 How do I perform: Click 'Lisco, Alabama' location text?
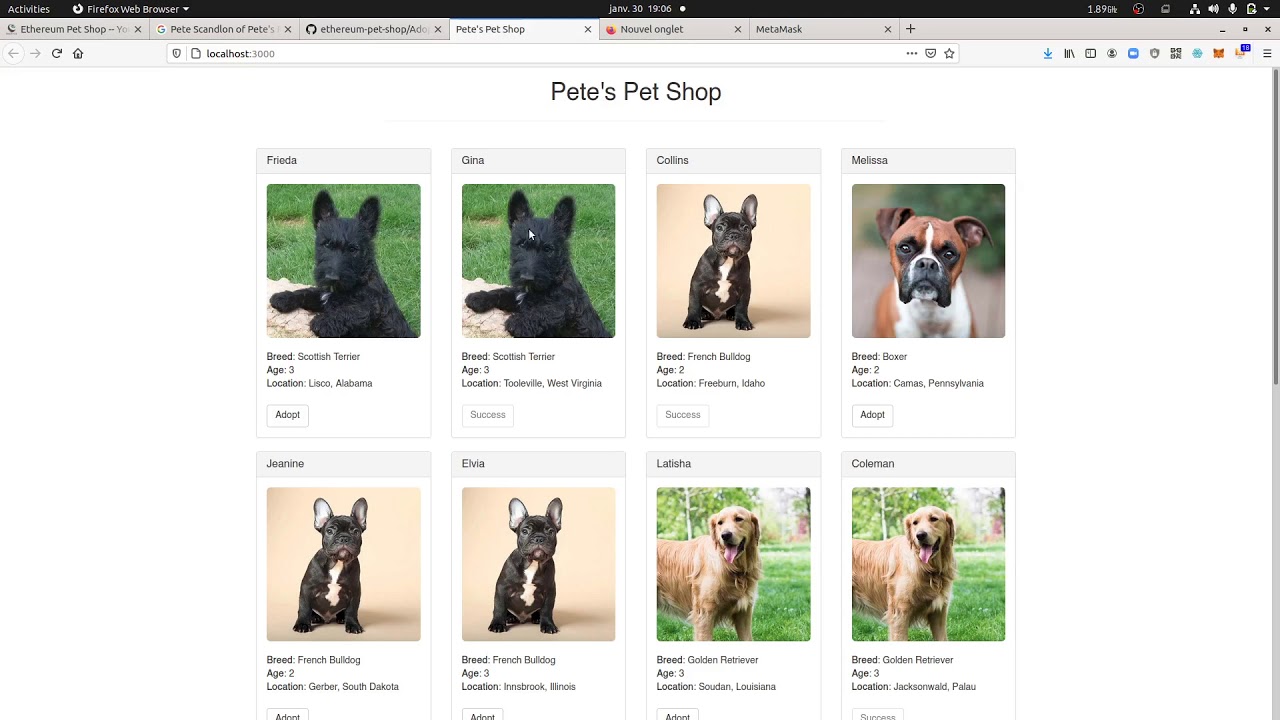[x=340, y=384]
